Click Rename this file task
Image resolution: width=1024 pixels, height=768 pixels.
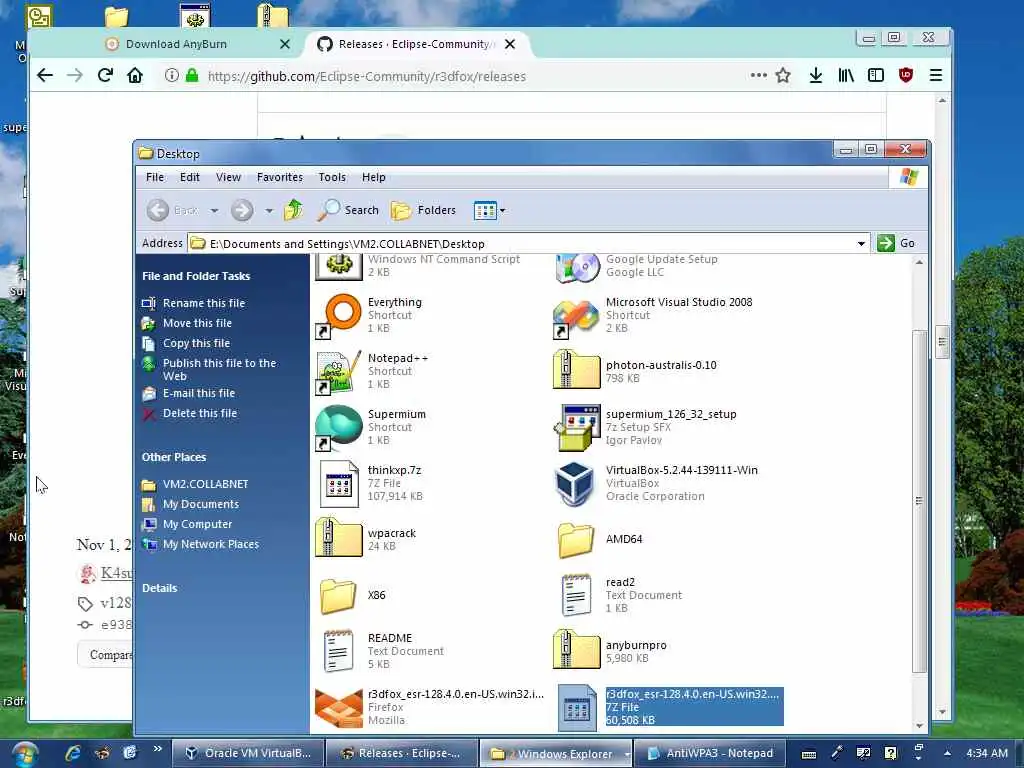204,303
